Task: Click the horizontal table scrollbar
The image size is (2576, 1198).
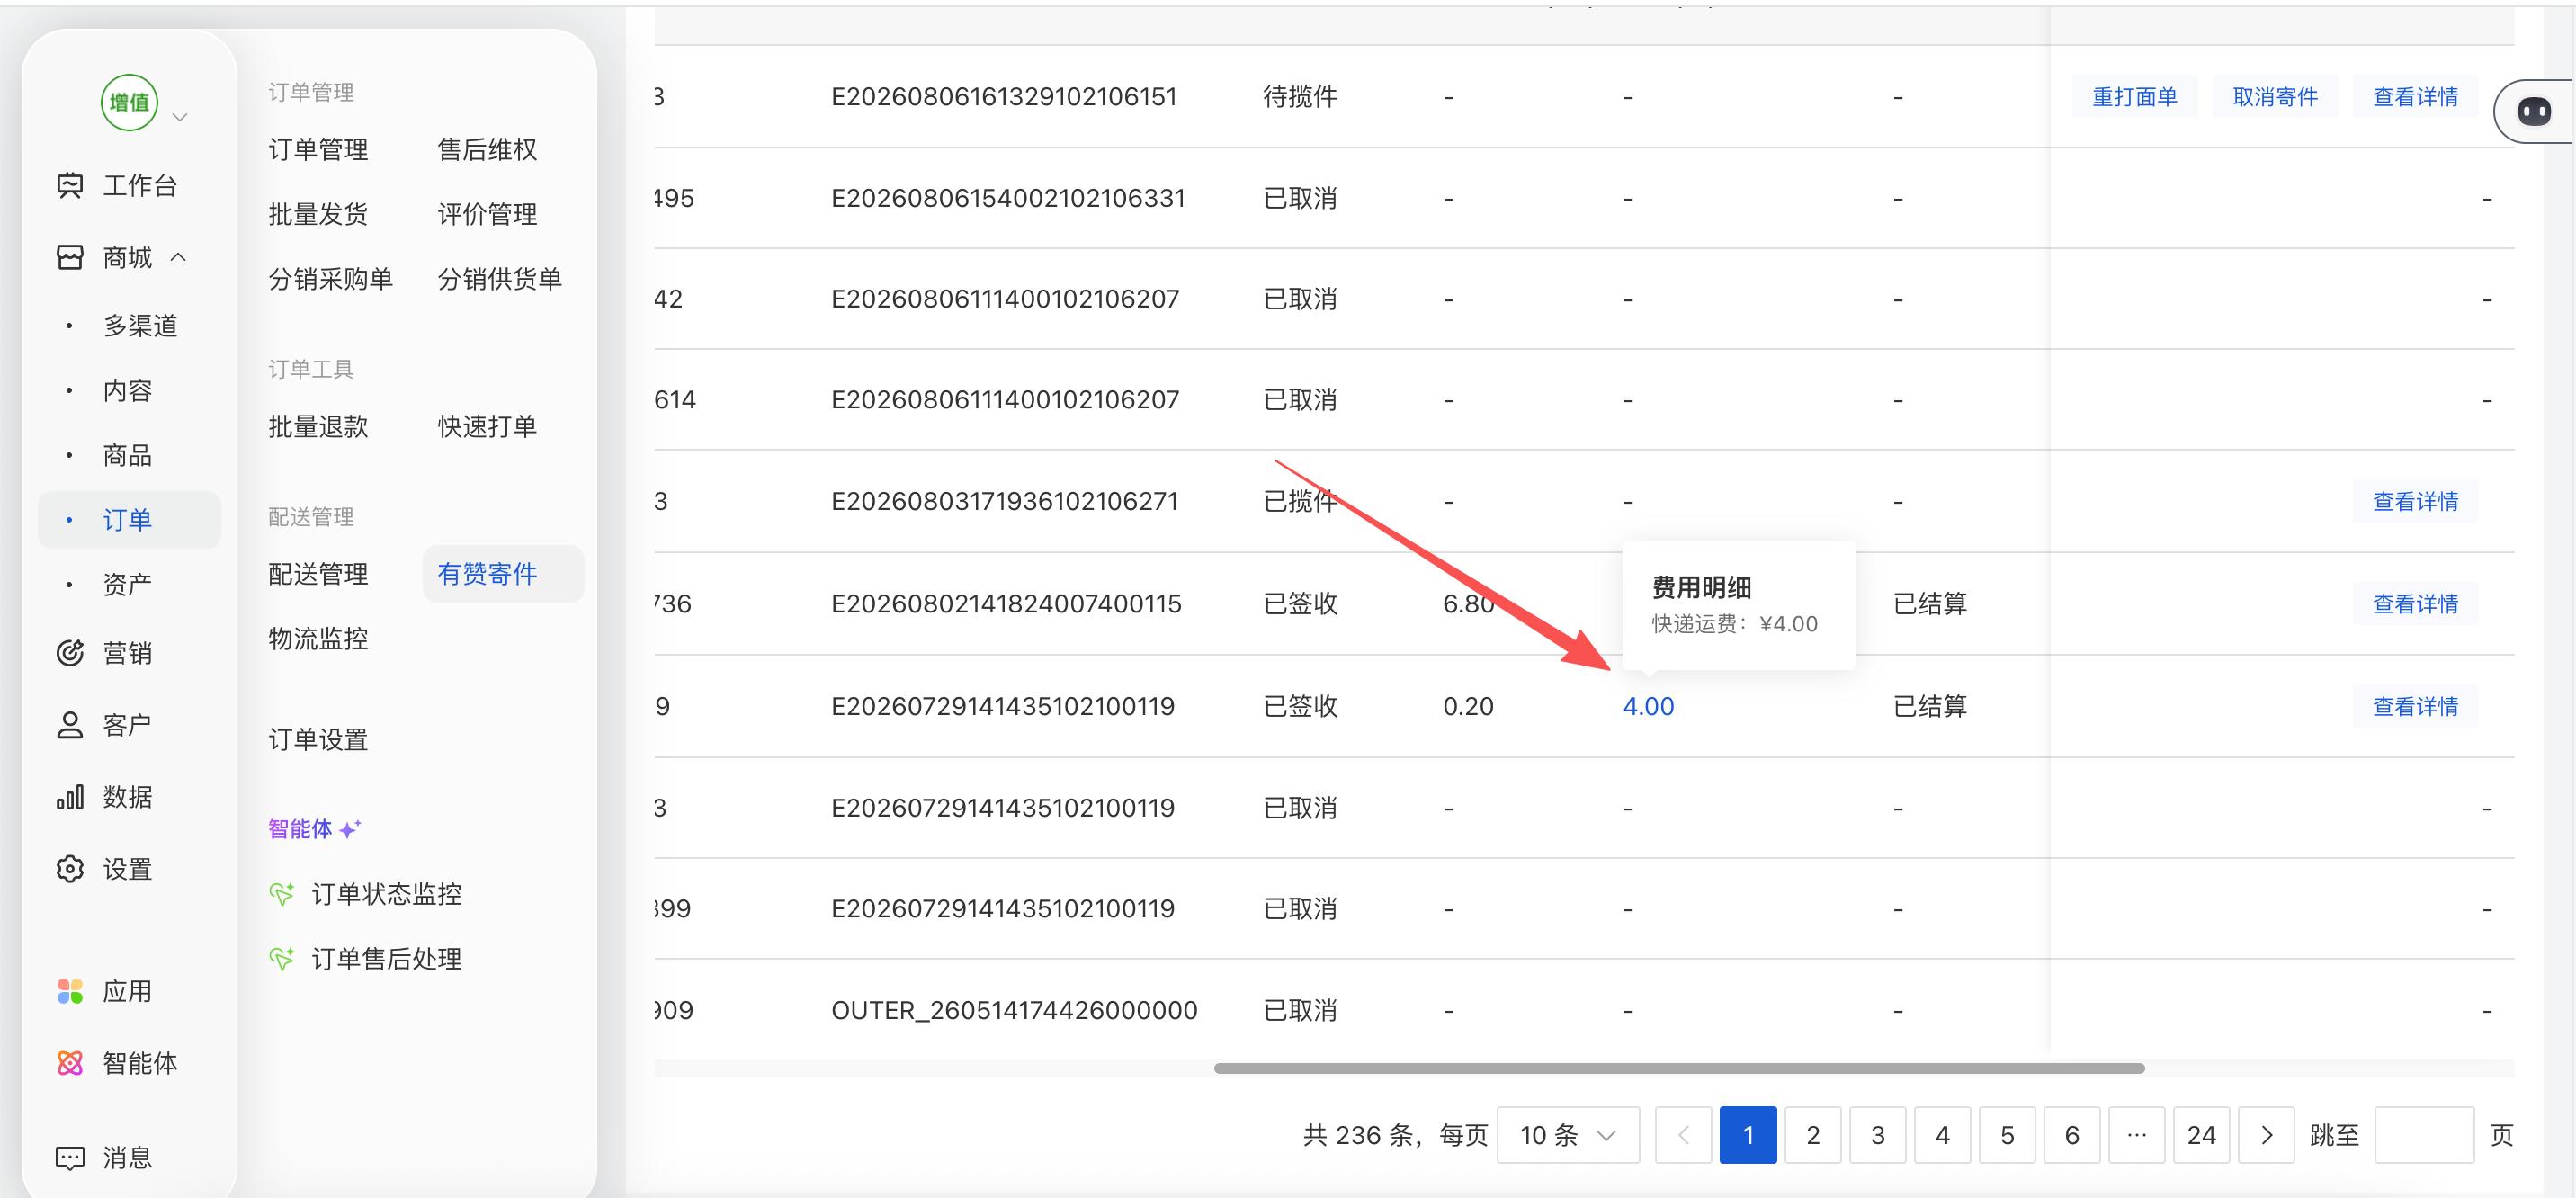Action: [x=1679, y=1068]
